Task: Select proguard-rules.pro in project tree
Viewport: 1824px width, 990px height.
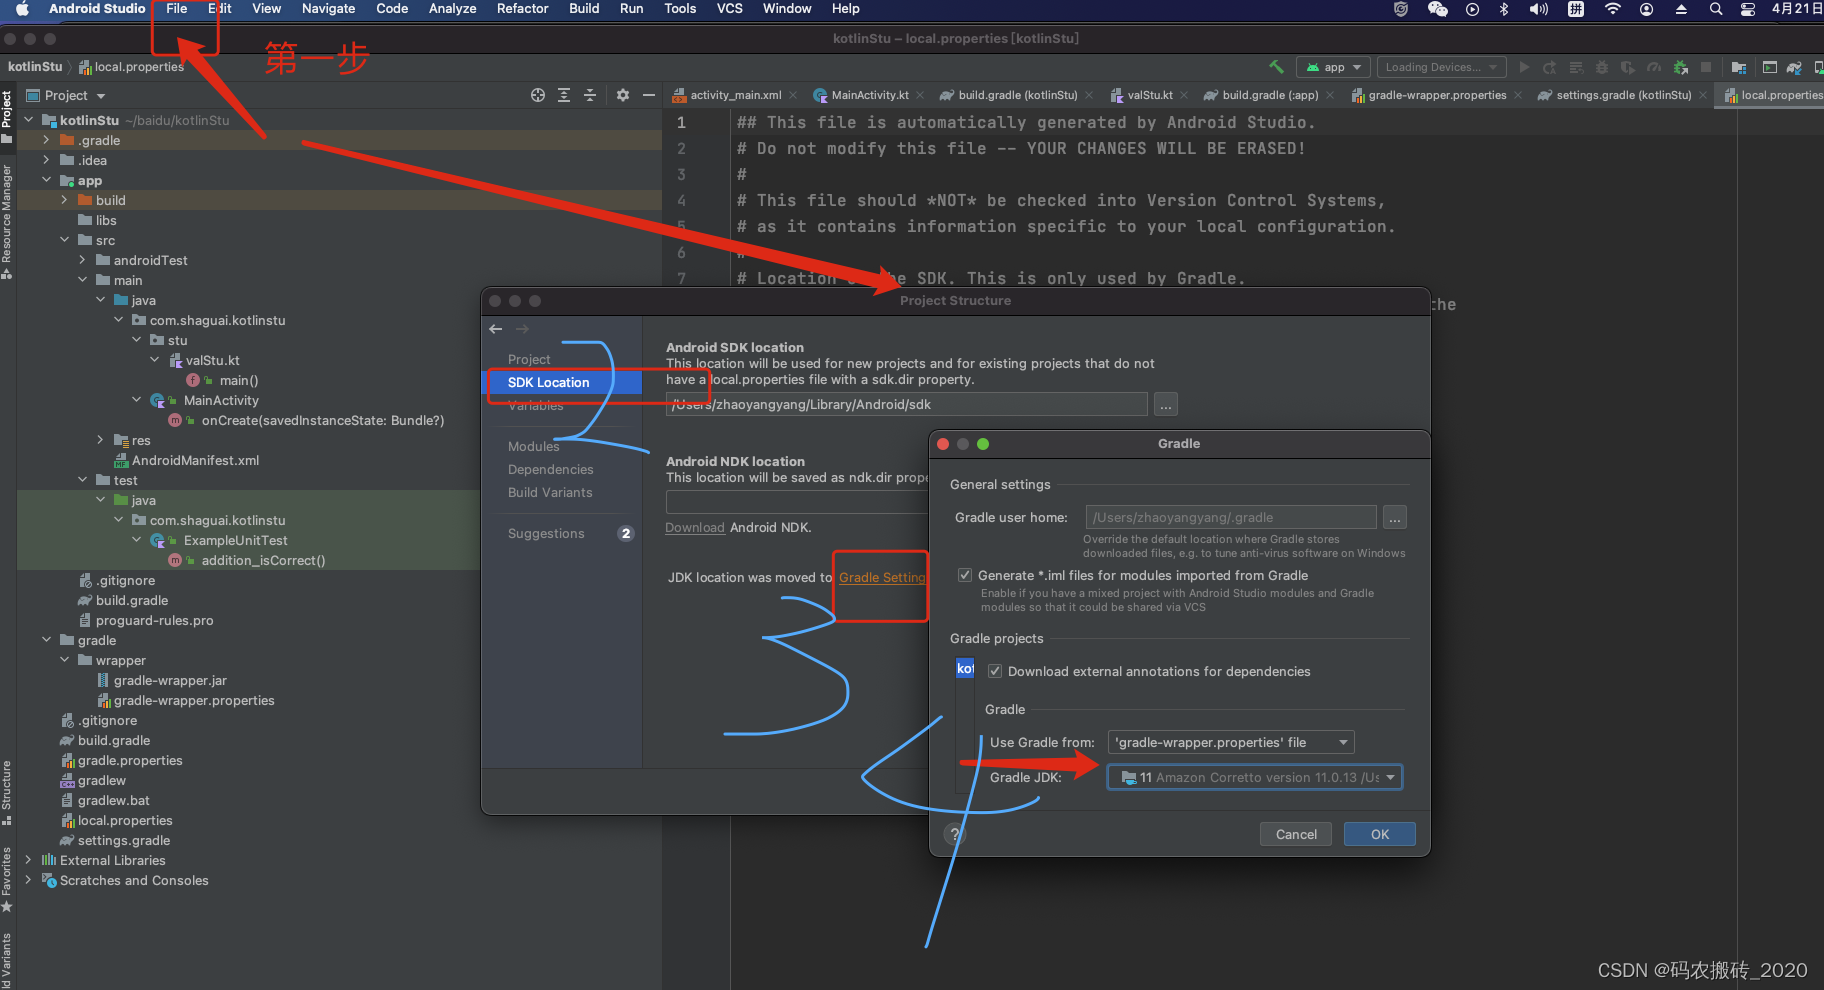Action: (x=154, y=620)
